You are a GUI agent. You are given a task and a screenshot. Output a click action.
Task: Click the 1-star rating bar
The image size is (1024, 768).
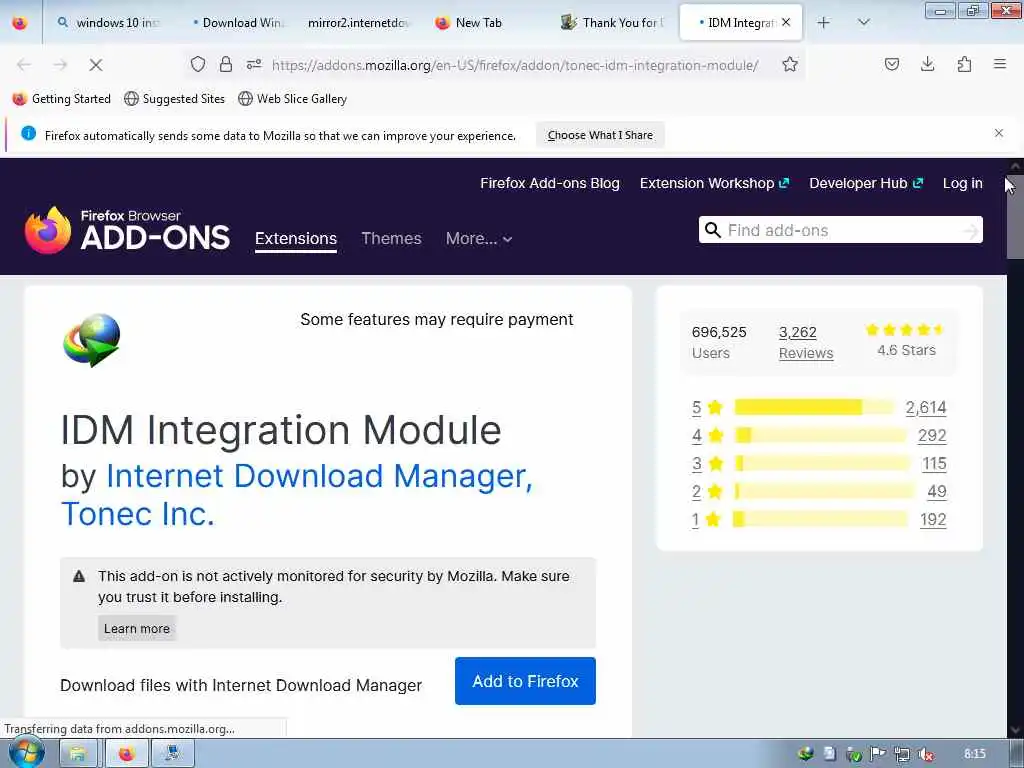820,519
